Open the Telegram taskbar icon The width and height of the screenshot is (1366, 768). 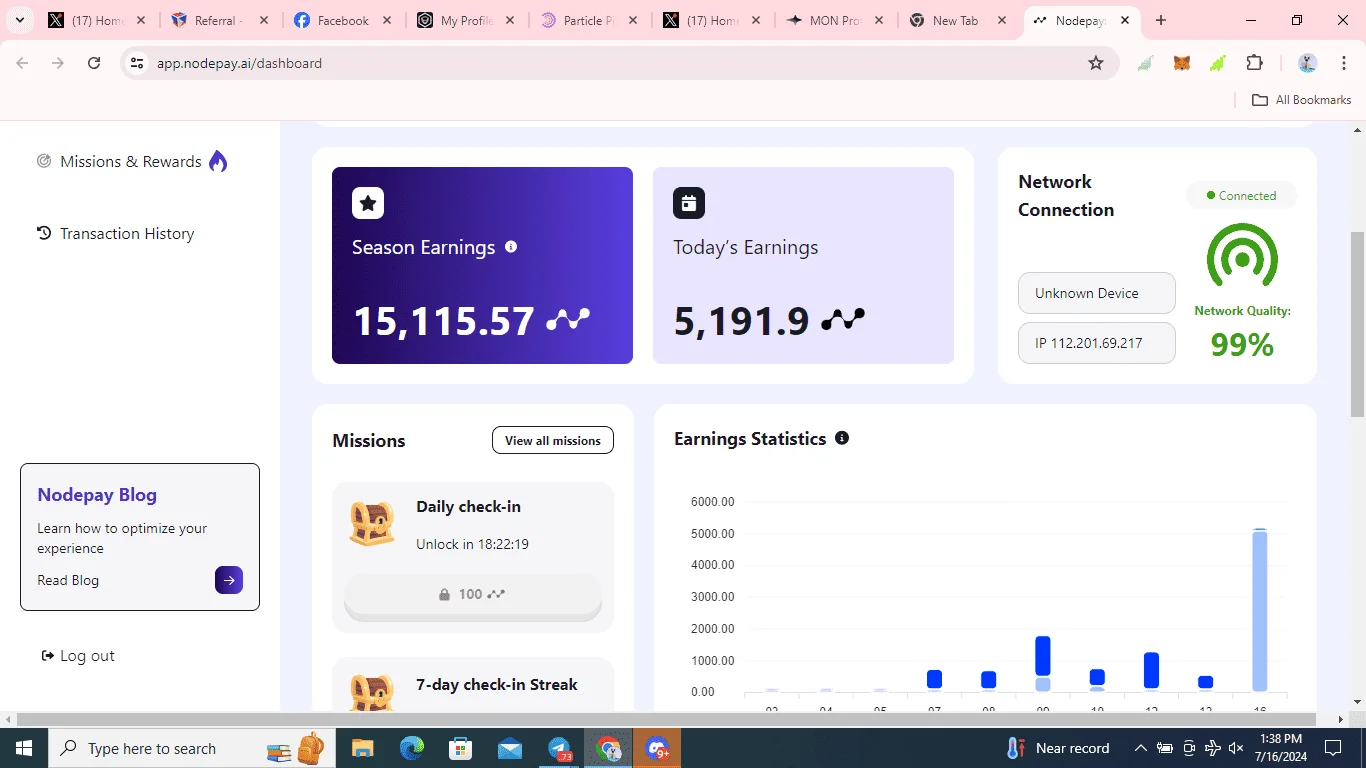point(560,748)
